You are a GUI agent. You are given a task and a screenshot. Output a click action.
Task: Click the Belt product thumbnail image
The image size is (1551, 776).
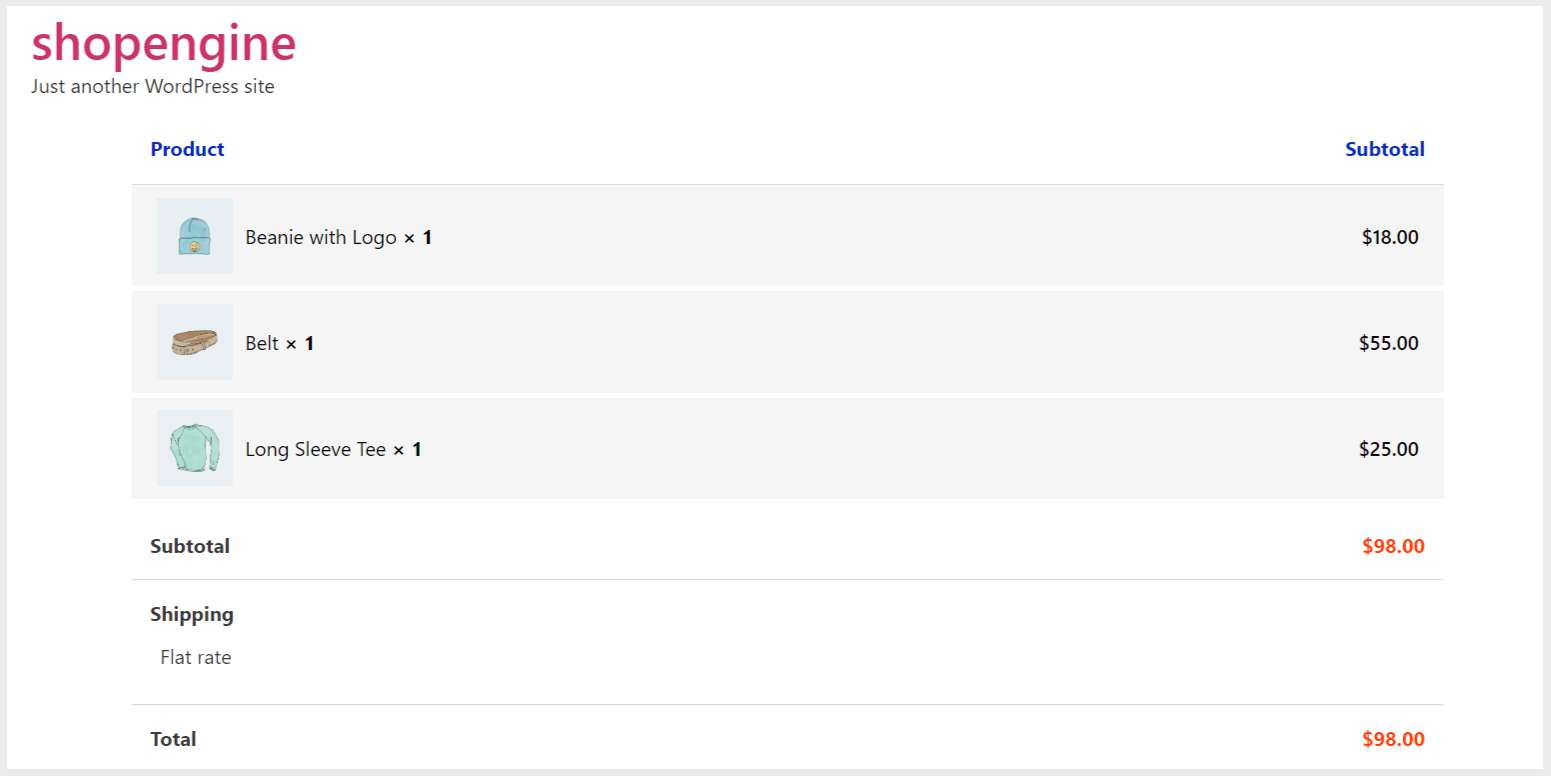coord(194,342)
